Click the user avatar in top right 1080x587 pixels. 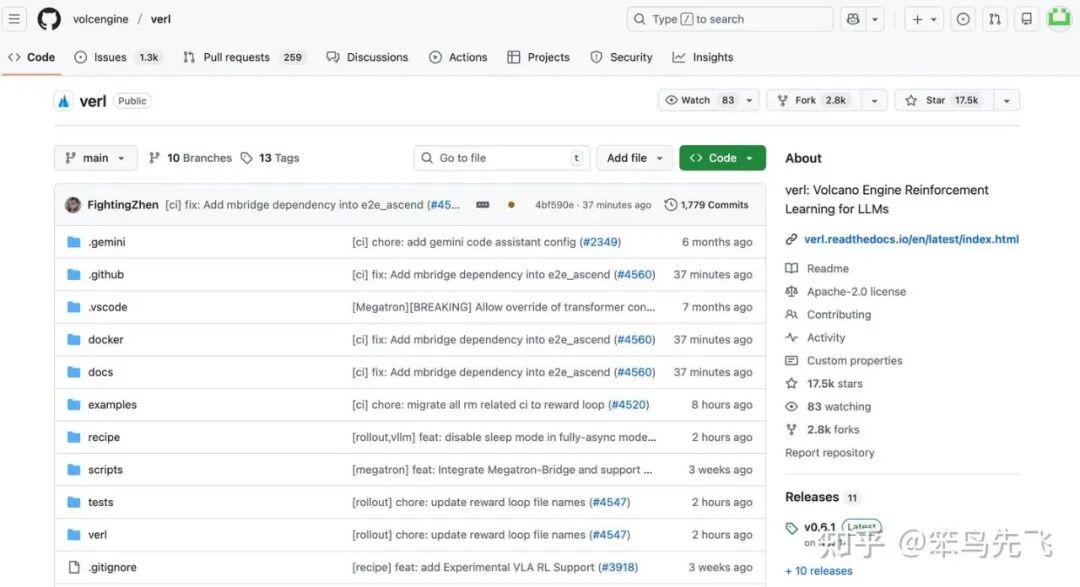1059,19
